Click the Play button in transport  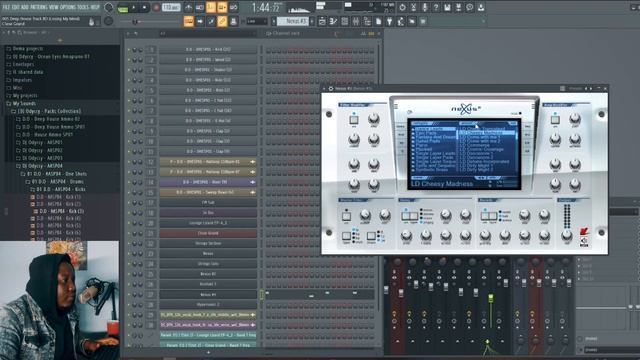133,7
